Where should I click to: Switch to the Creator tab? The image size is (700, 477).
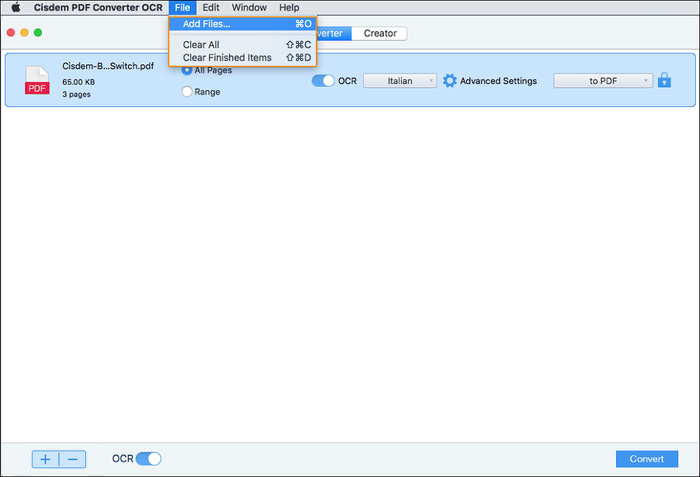coord(379,33)
